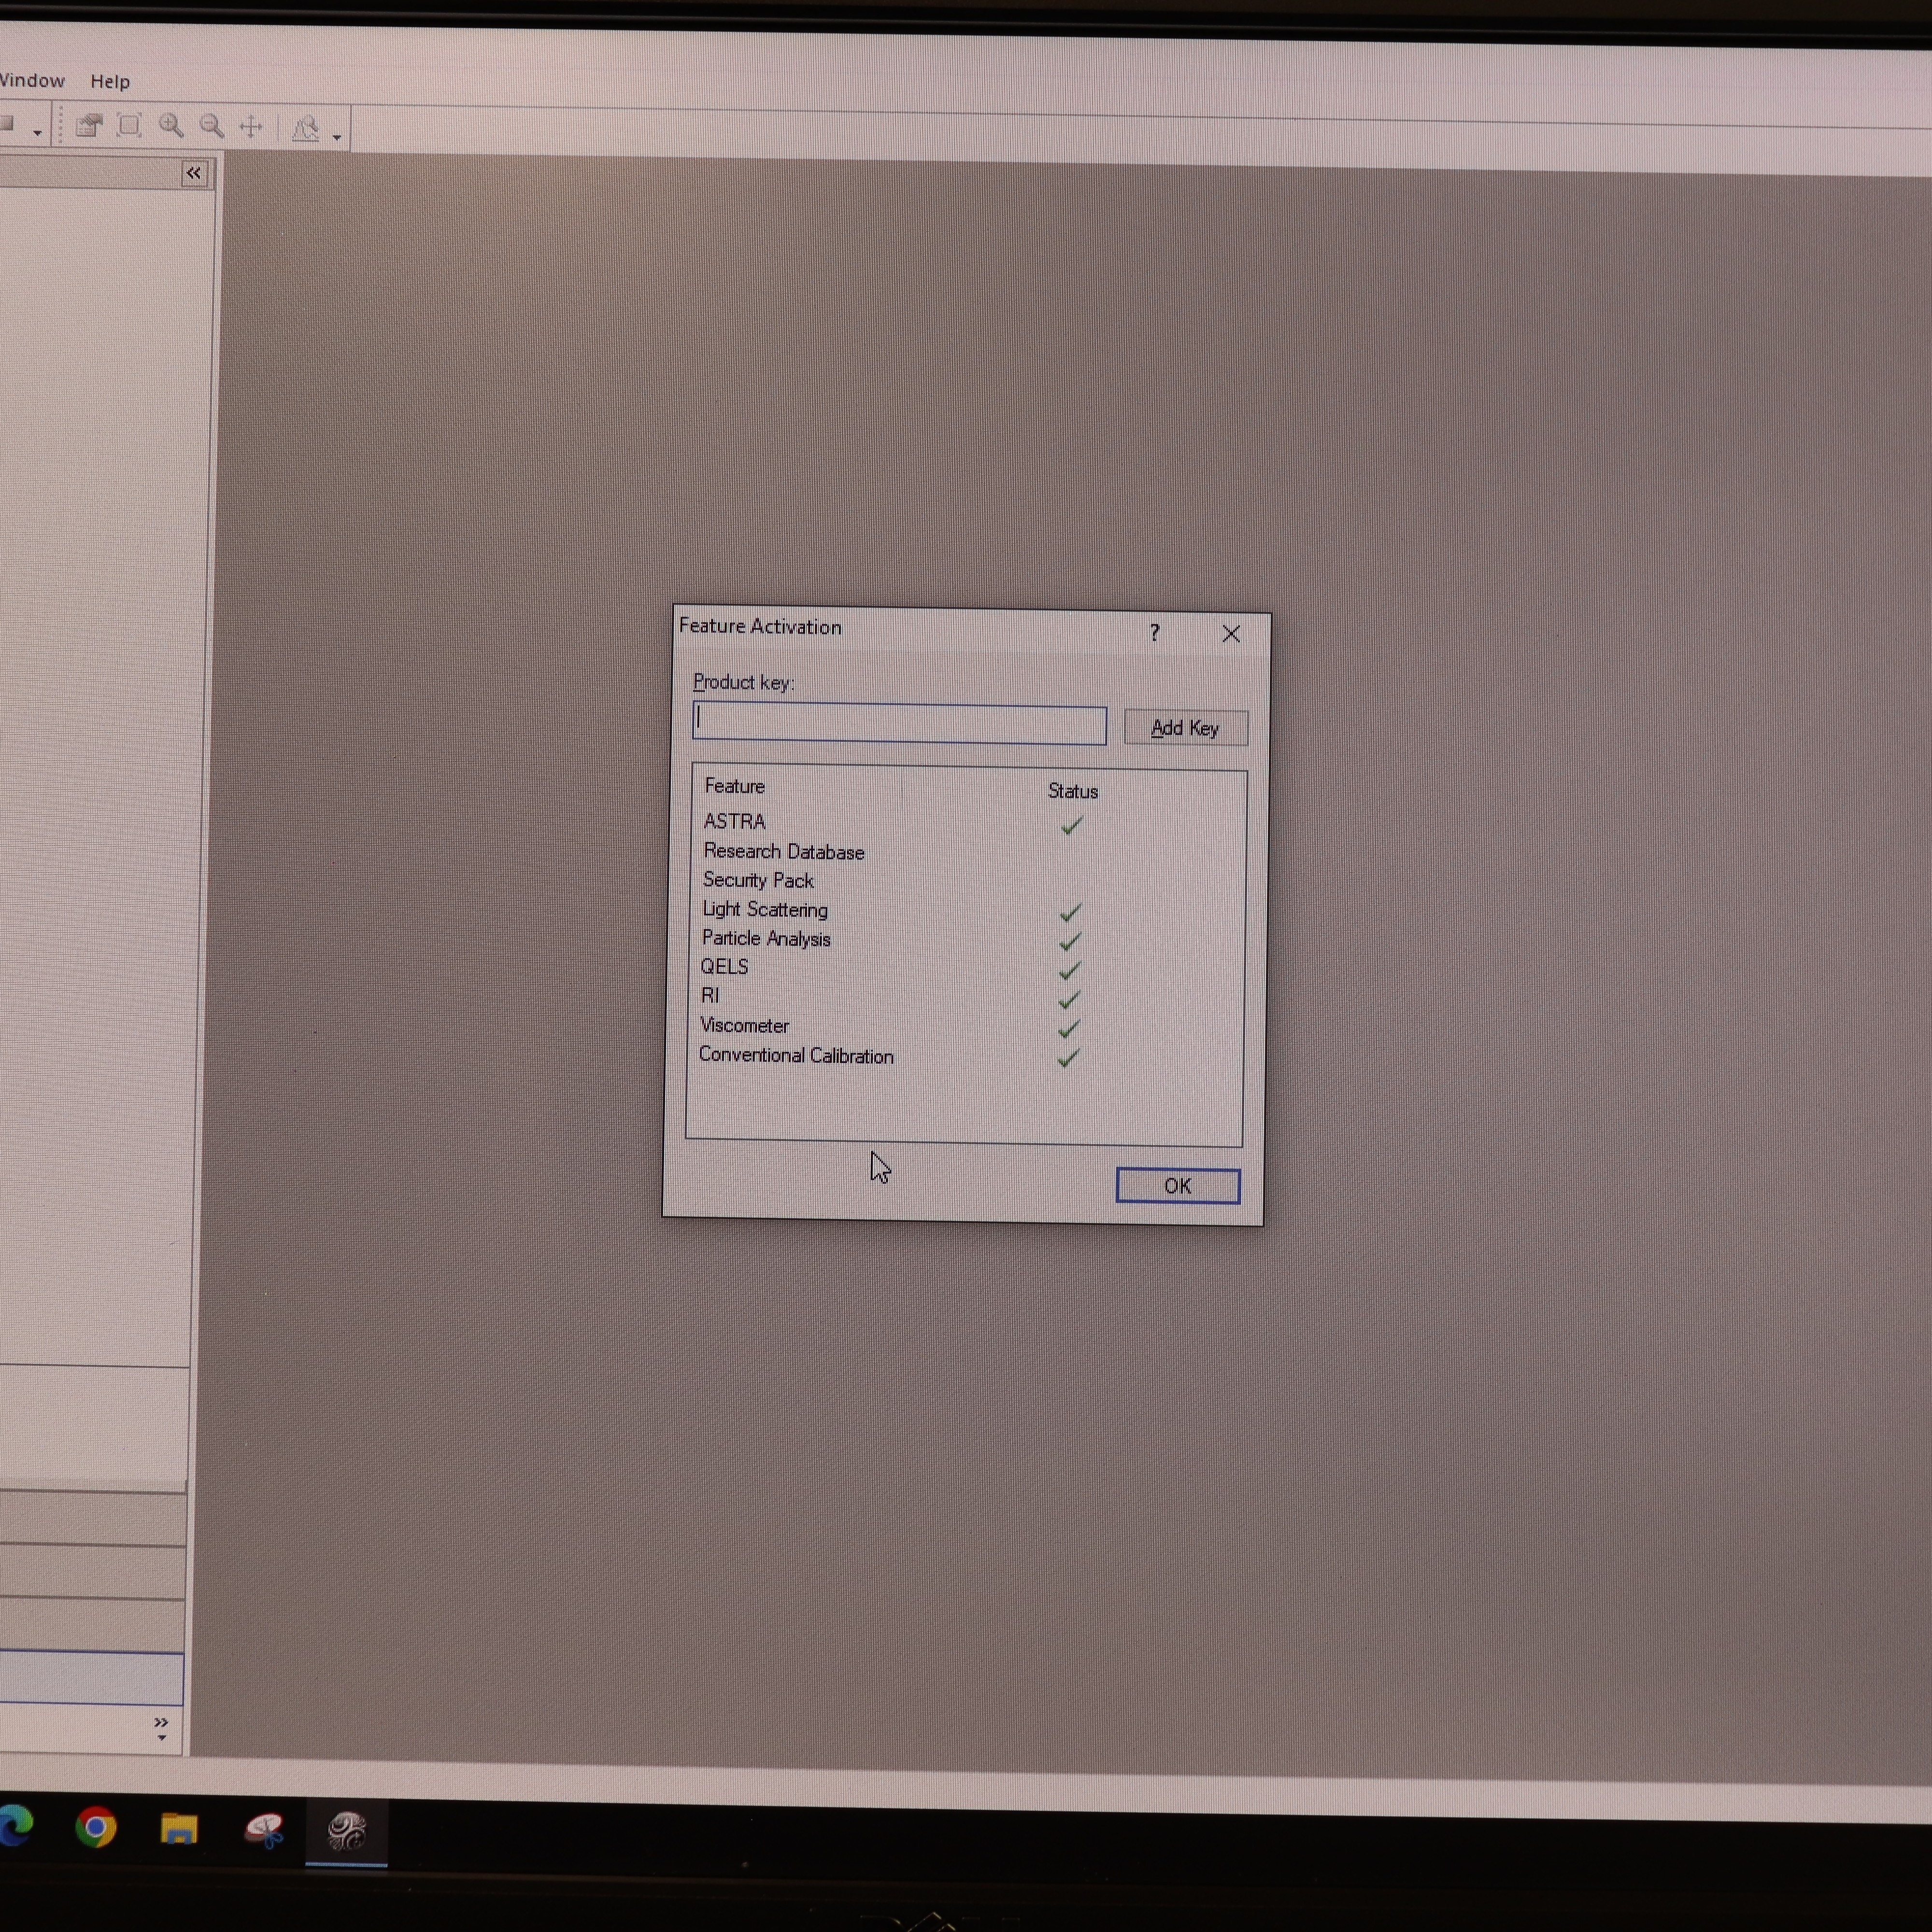Select the zoom in magnifier tool
1932x1932 pixels.
click(171, 126)
